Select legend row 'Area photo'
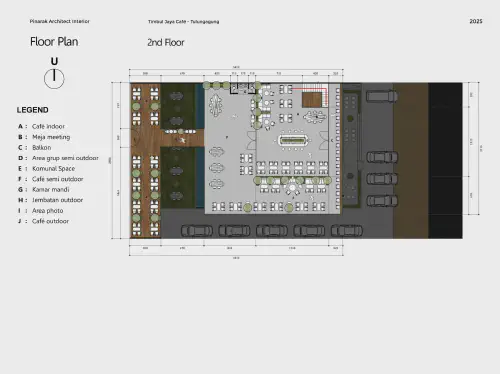 coord(40,211)
